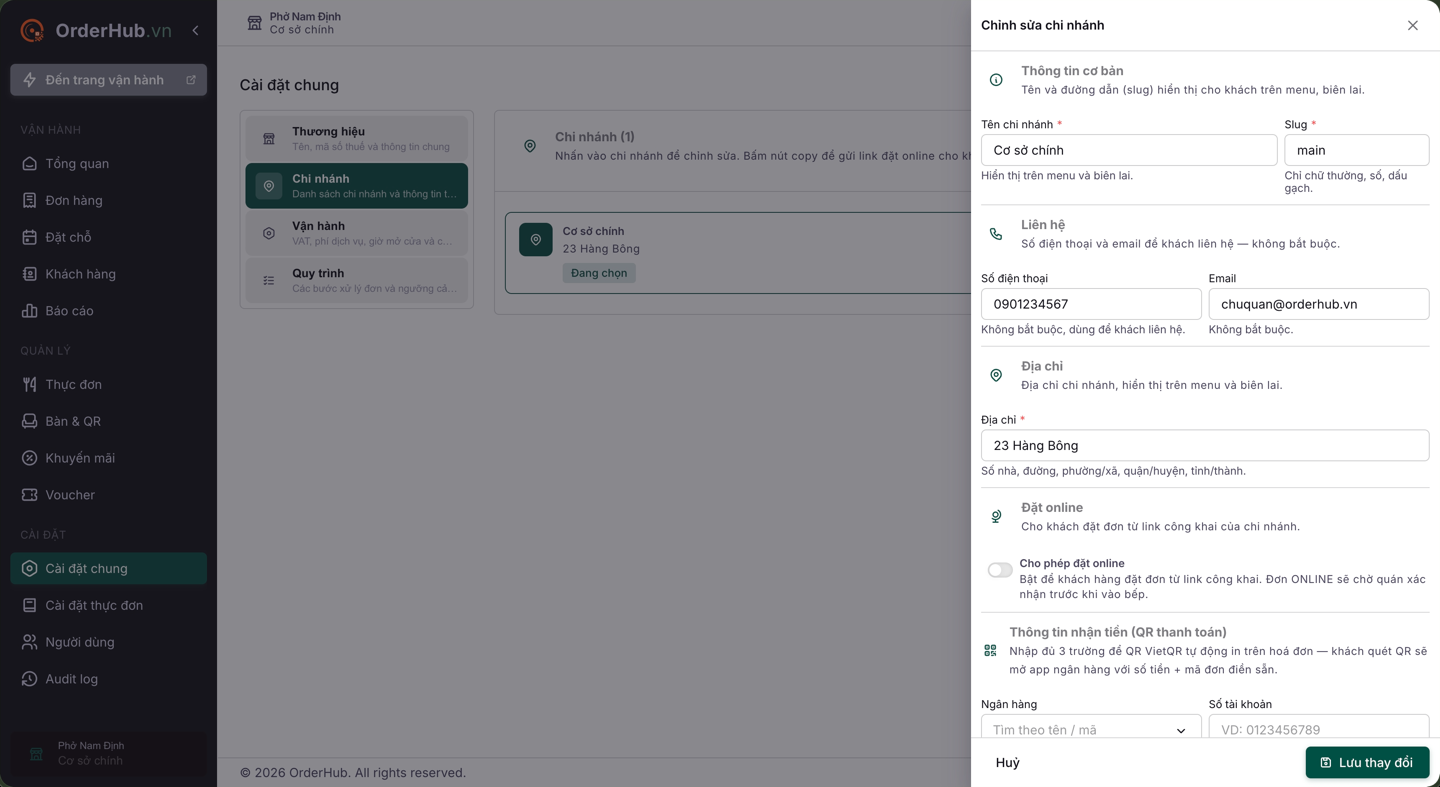Viewport: 1440px width, 787px height.
Task: Click the Thông tin cơ bản info icon
Action: [x=996, y=80]
